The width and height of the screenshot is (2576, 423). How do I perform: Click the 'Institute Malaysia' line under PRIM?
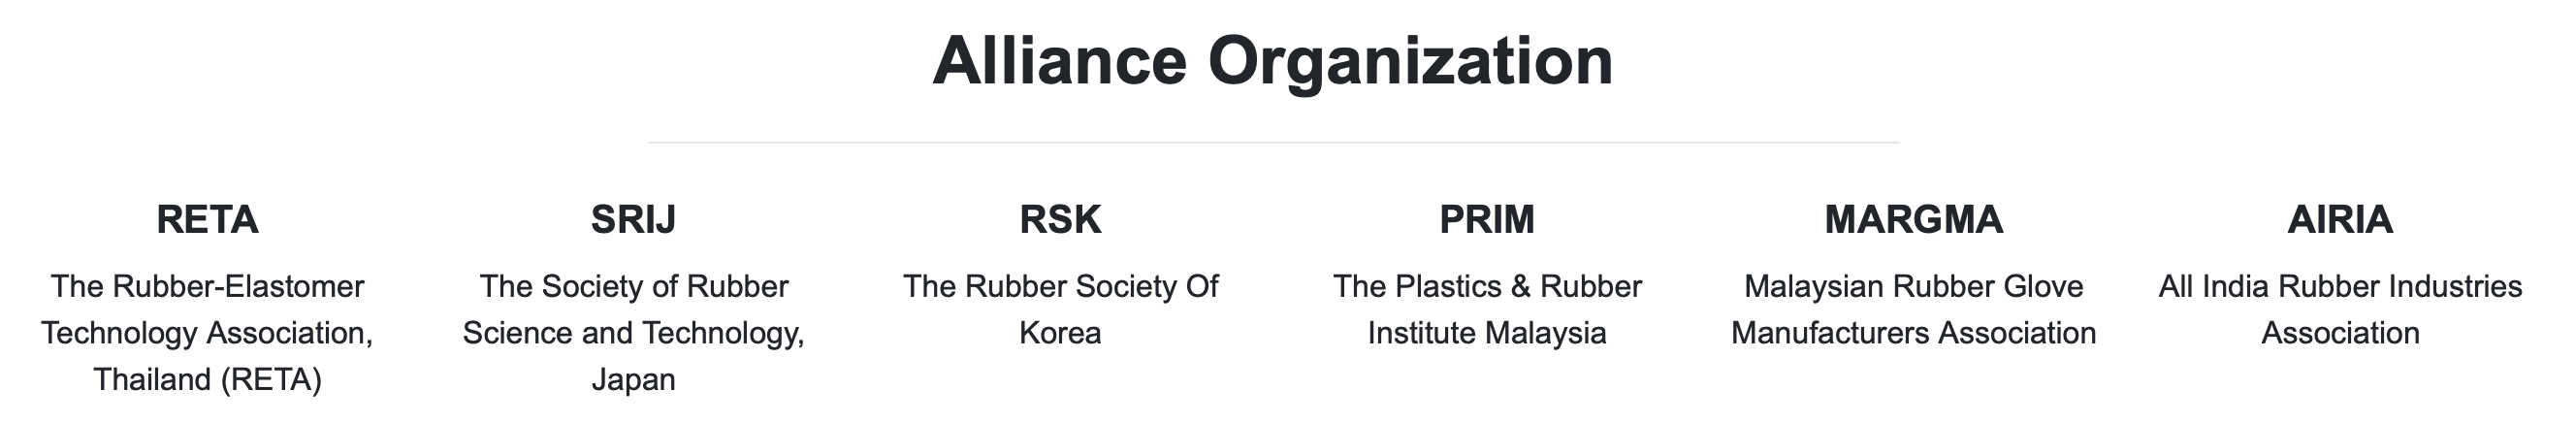pos(1486,333)
